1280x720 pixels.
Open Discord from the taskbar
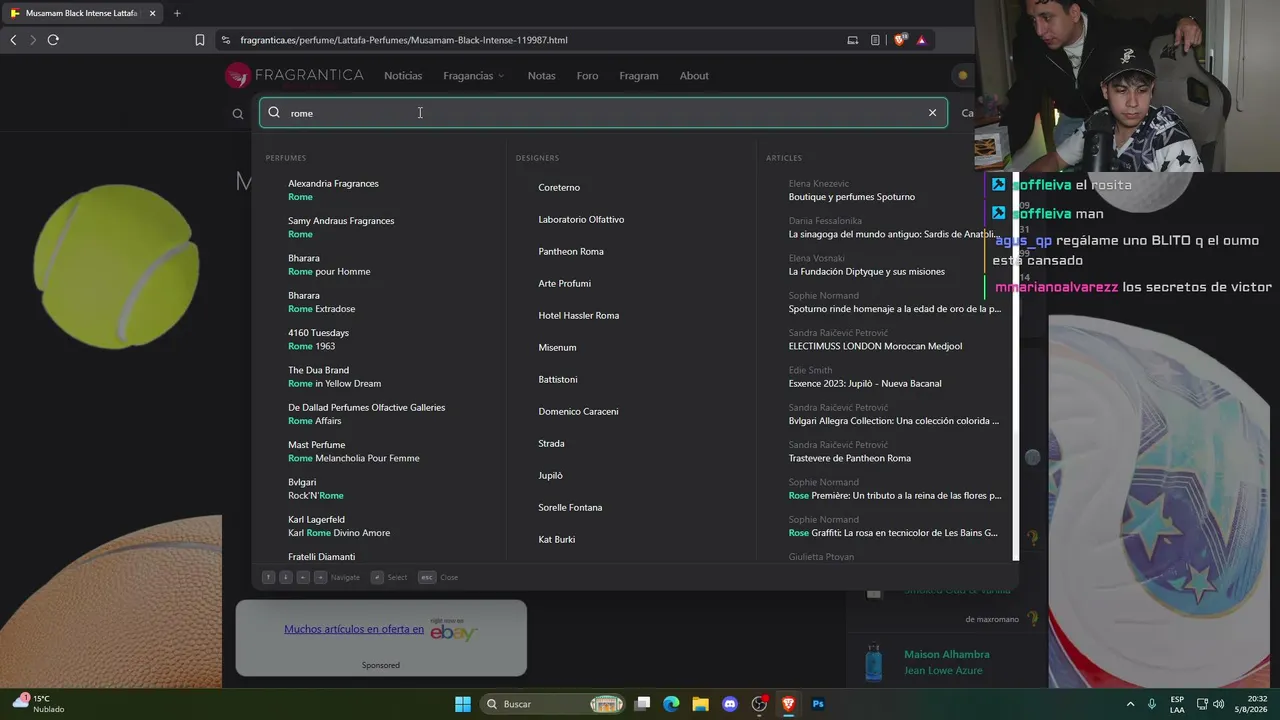click(730, 704)
